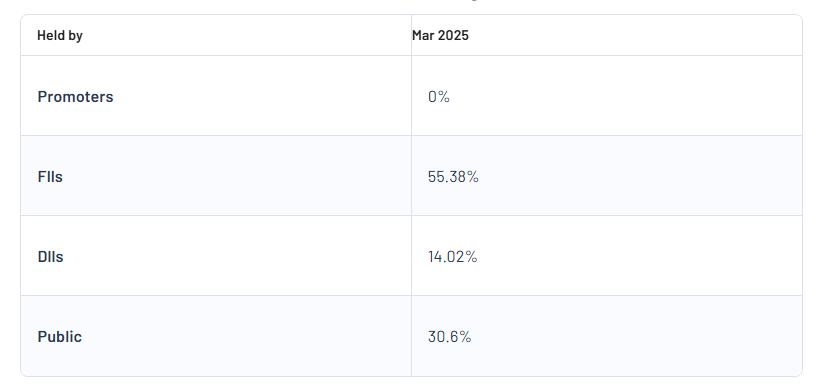Select the Public row label
821x391 pixels.
(x=60, y=337)
